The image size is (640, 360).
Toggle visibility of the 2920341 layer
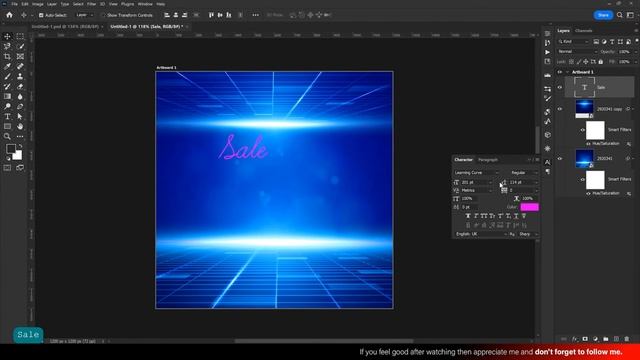(560, 158)
